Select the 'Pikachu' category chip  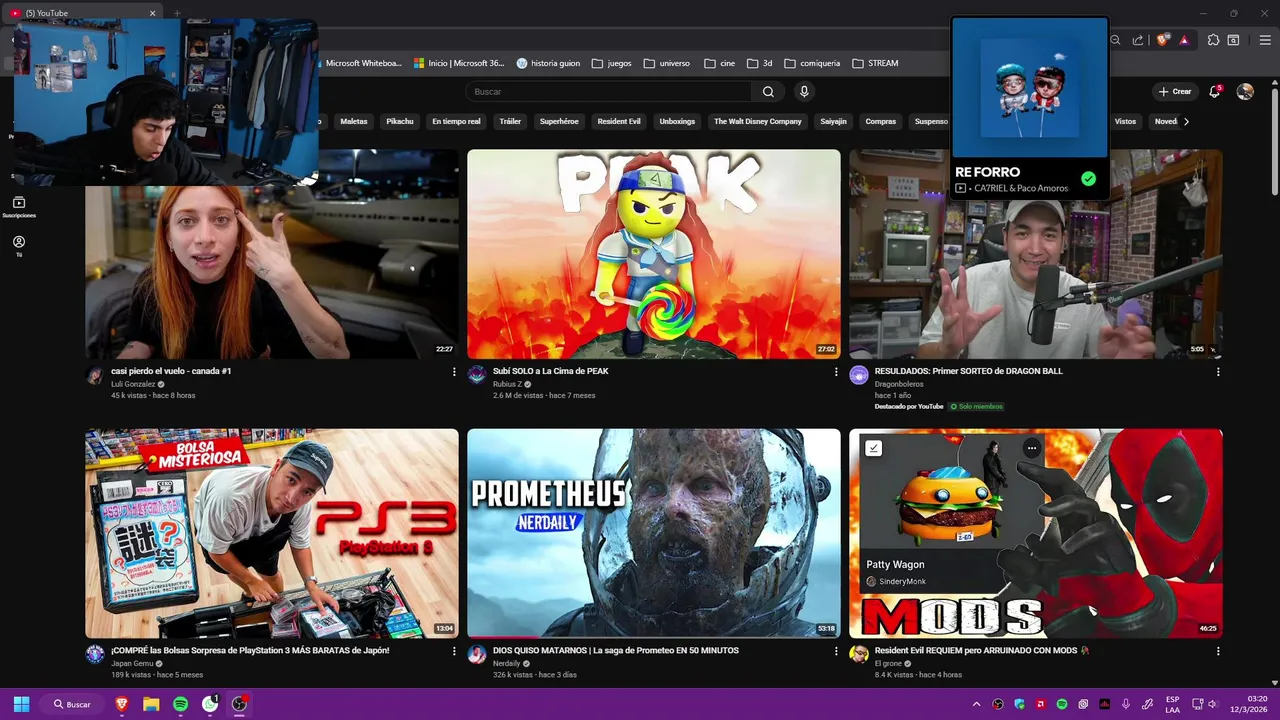click(x=400, y=121)
